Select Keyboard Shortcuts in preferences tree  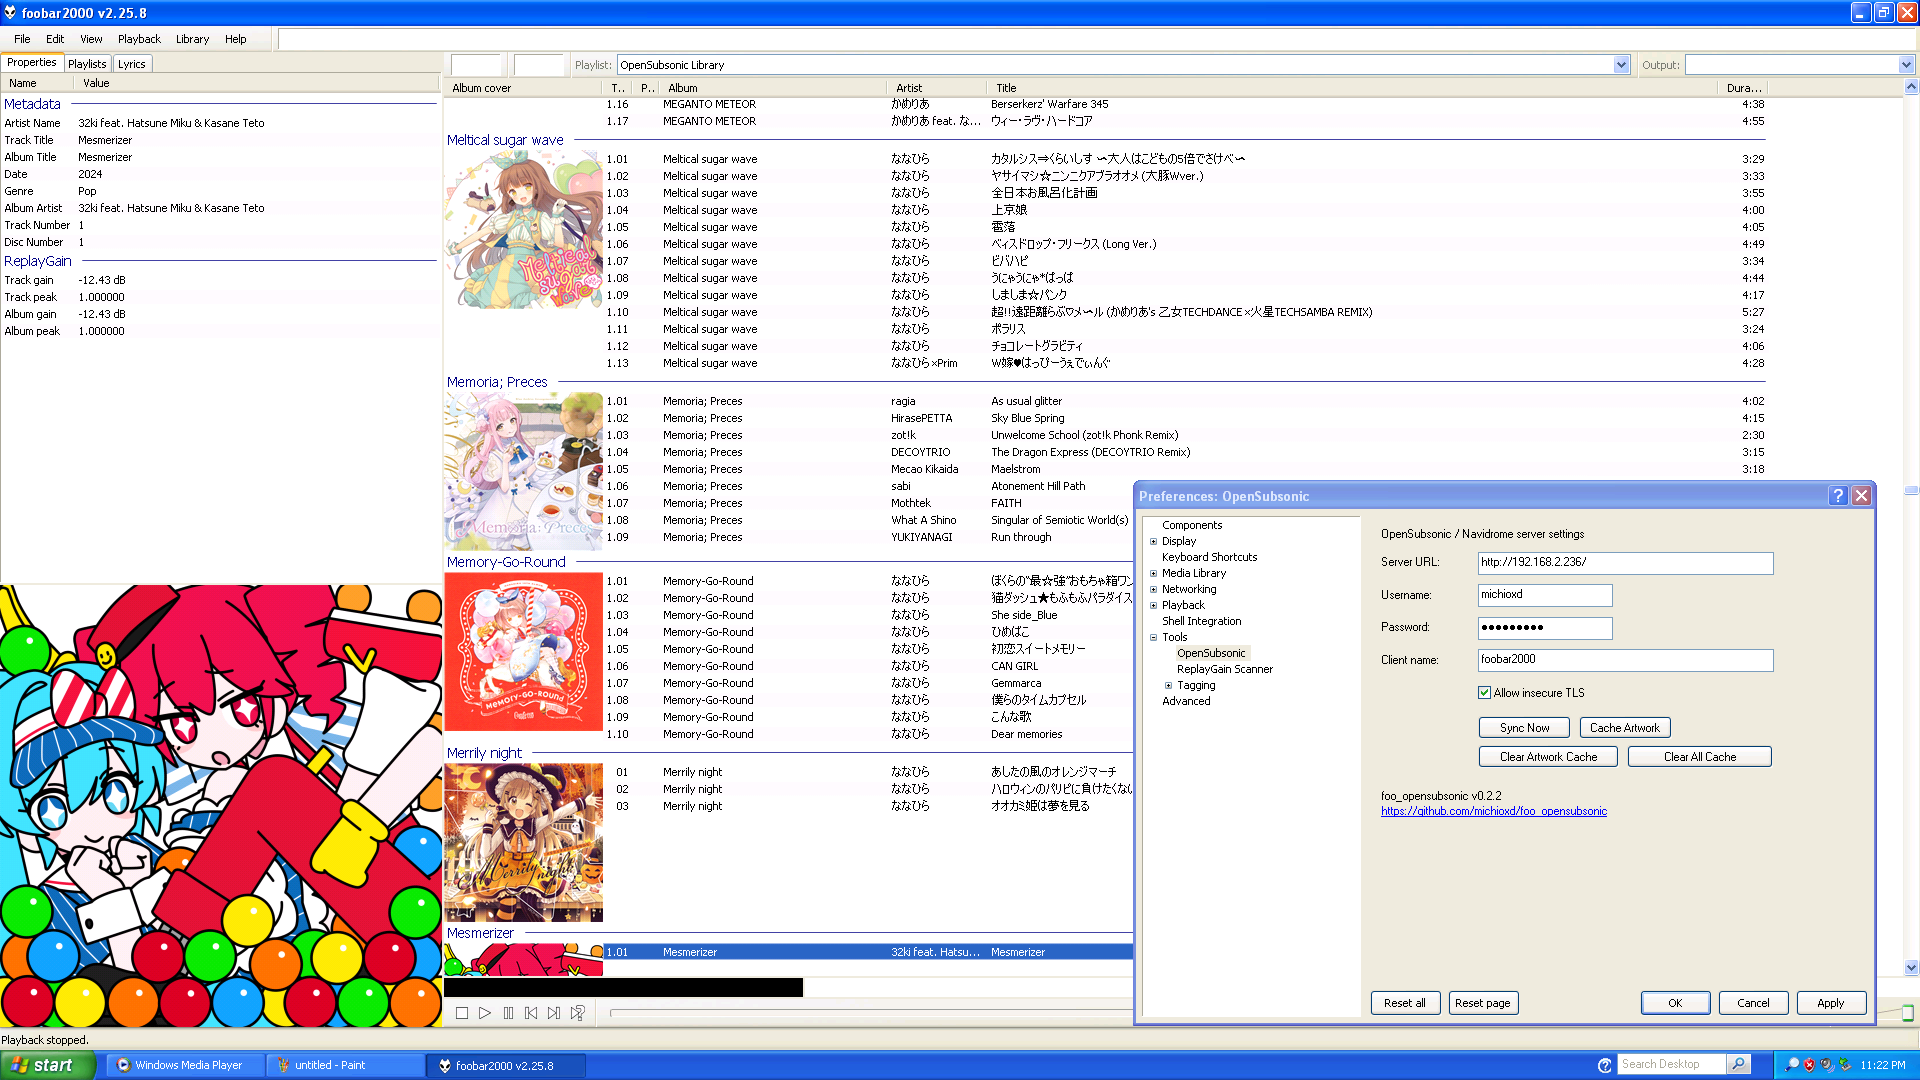pyautogui.click(x=1210, y=558)
